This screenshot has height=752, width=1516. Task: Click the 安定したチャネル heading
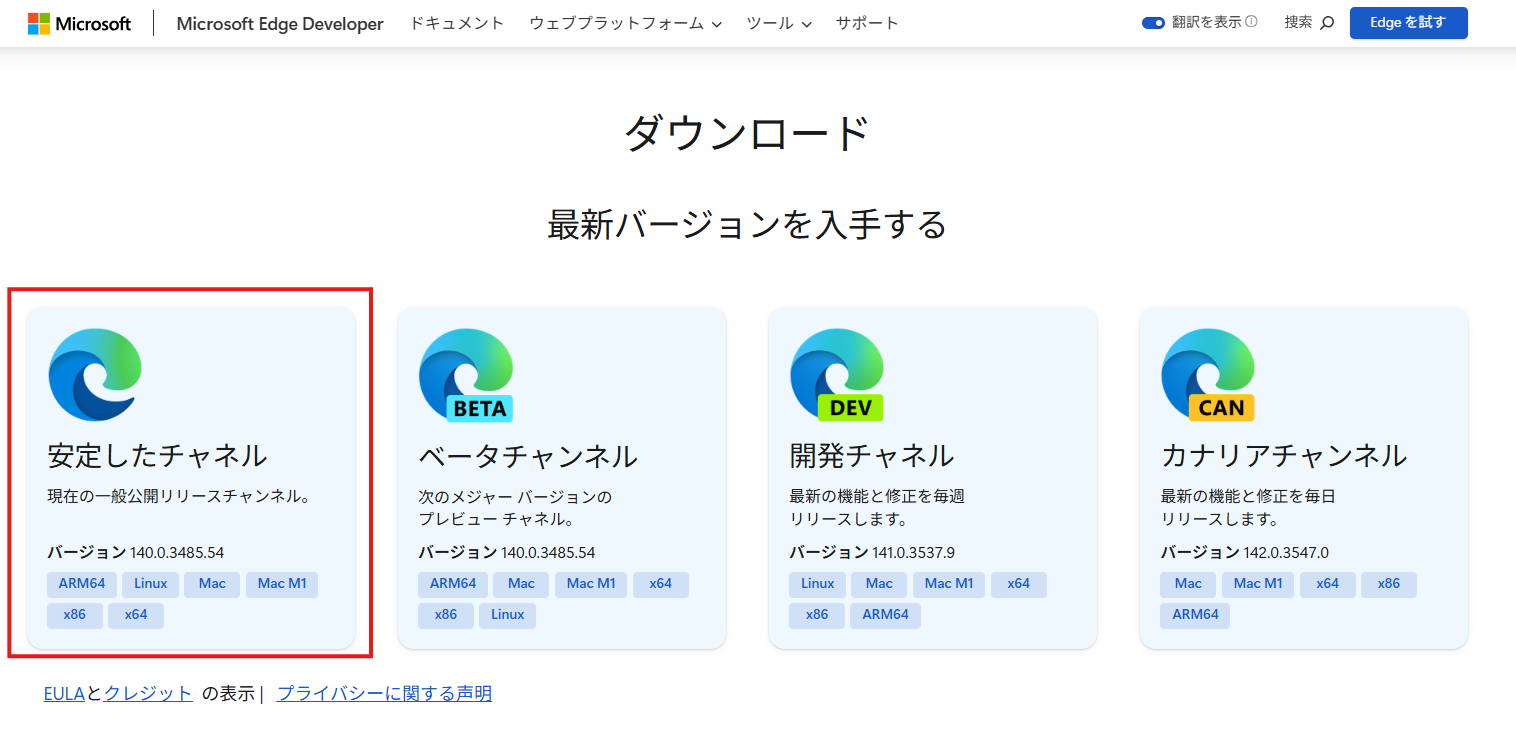click(157, 456)
